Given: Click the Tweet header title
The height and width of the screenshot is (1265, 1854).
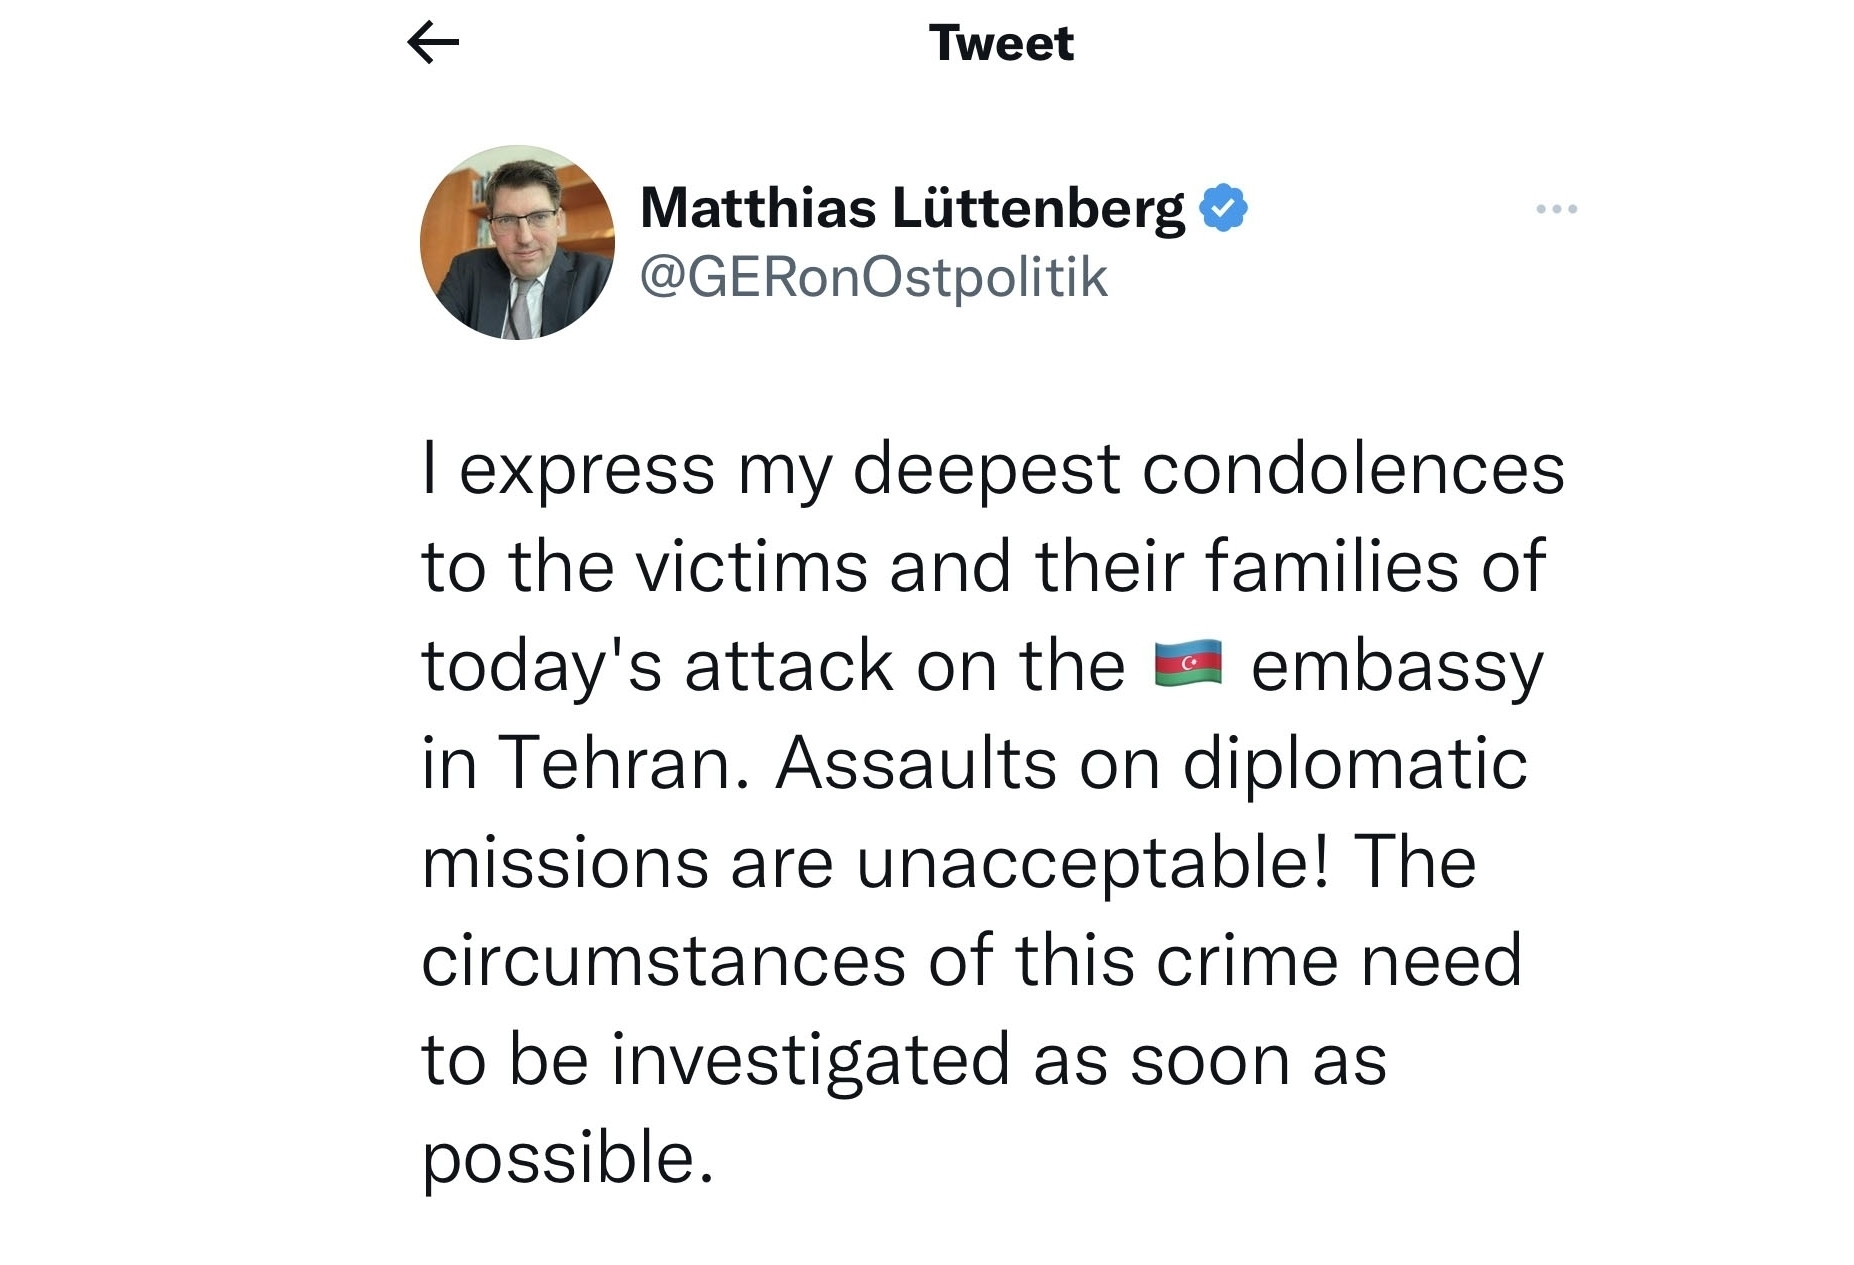Looking at the screenshot, I should coord(1001,43).
